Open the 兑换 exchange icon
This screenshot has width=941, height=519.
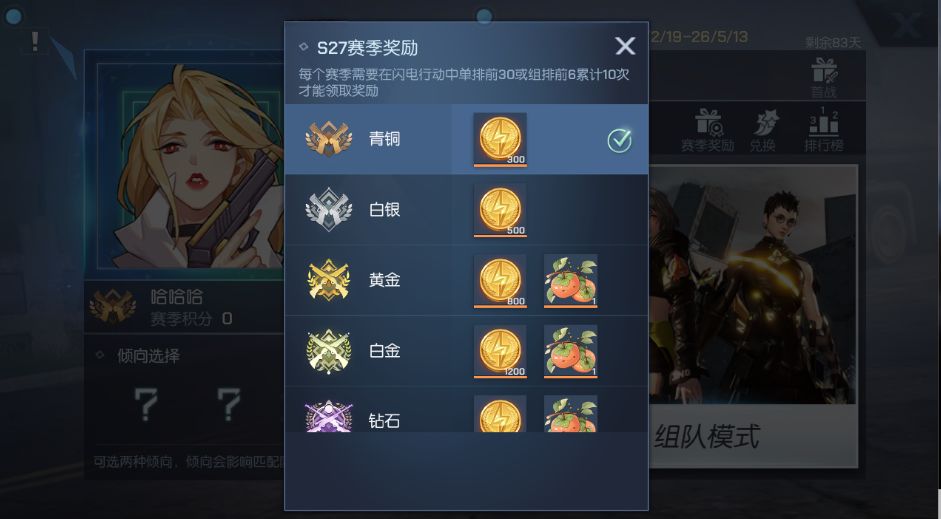point(763,130)
